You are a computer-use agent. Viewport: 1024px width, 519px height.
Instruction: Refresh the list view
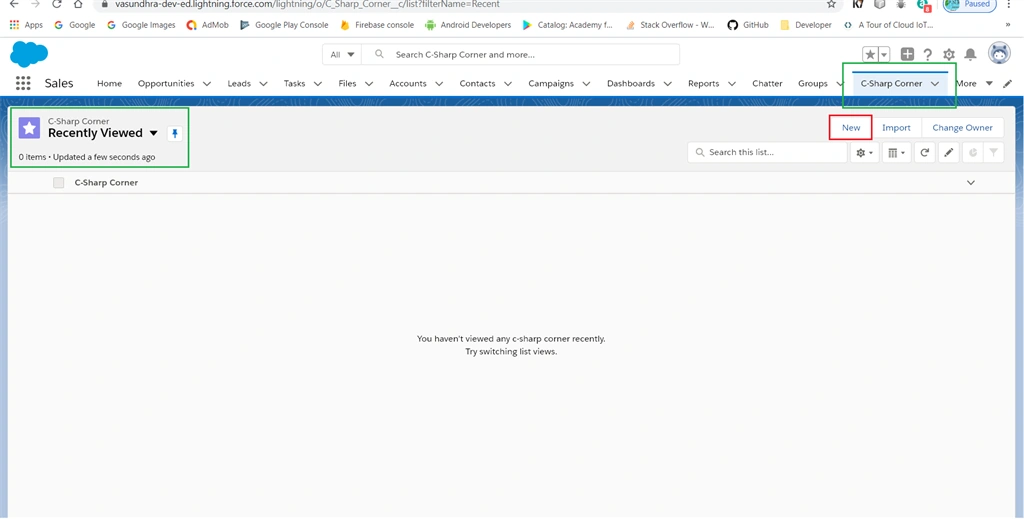(x=925, y=152)
